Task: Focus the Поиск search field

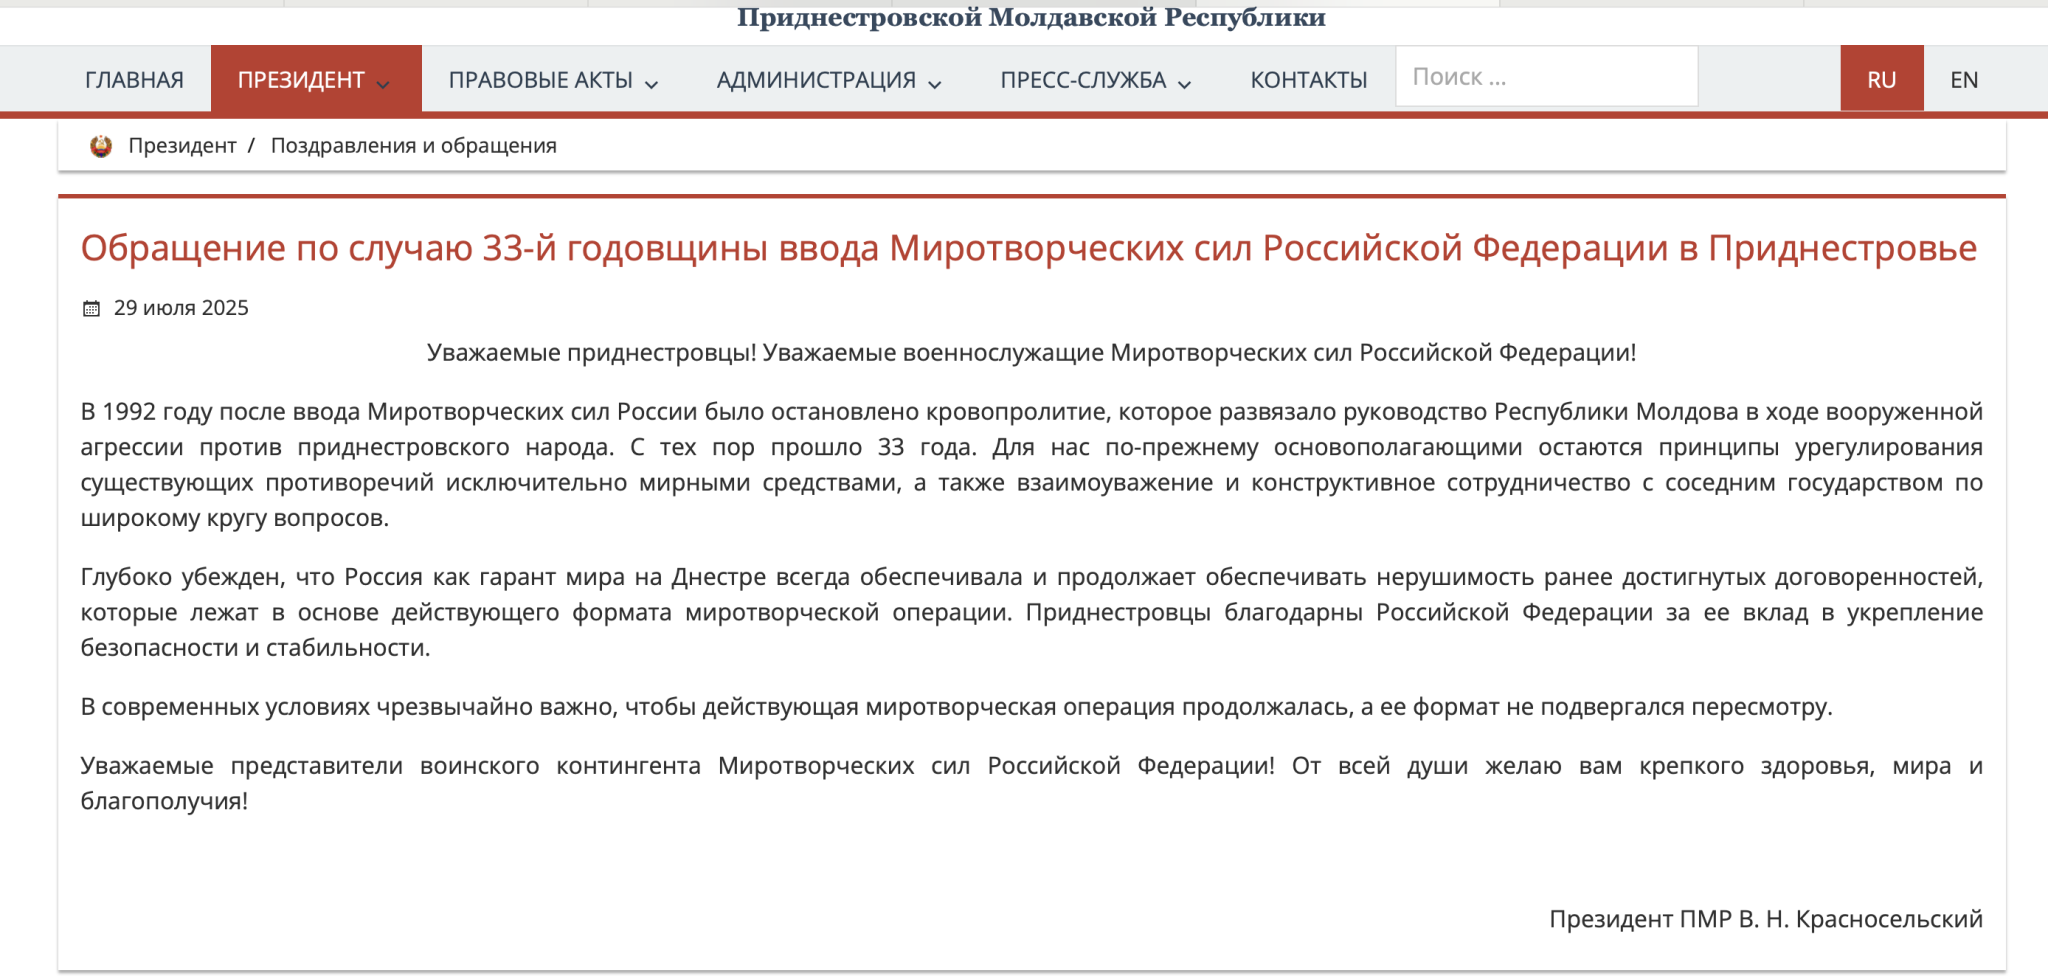Action: (1546, 77)
